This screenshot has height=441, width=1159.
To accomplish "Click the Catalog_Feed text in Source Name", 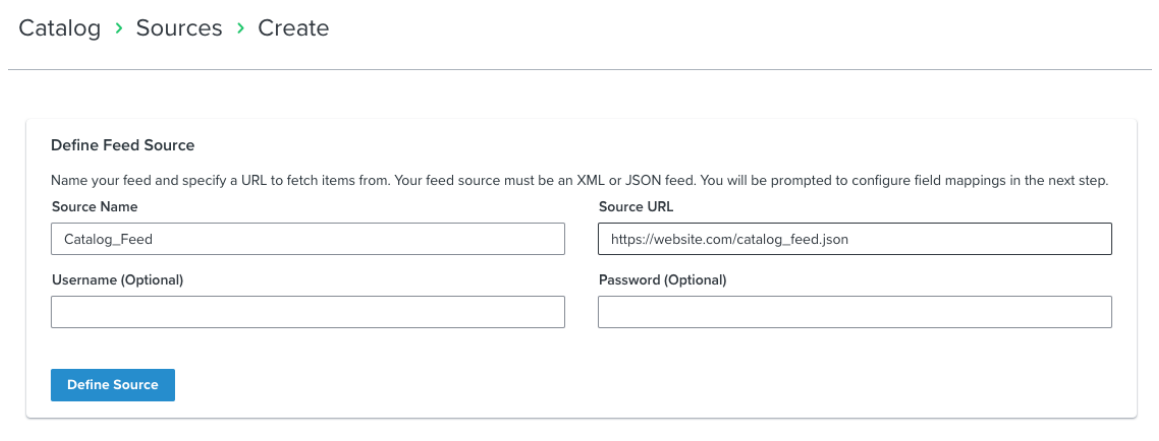I will click(108, 239).
